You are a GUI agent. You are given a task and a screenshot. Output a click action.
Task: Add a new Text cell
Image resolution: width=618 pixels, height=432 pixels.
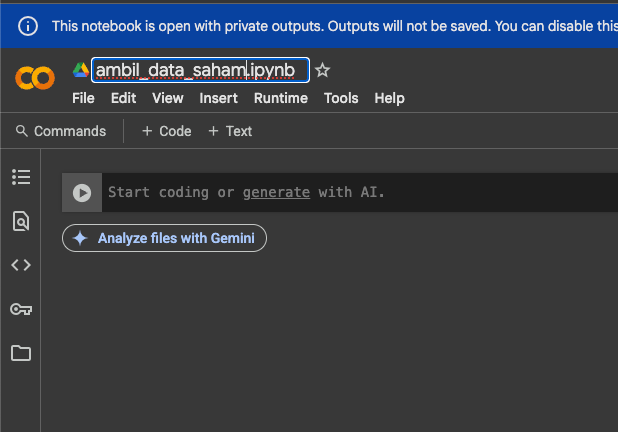click(x=230, y=131)
